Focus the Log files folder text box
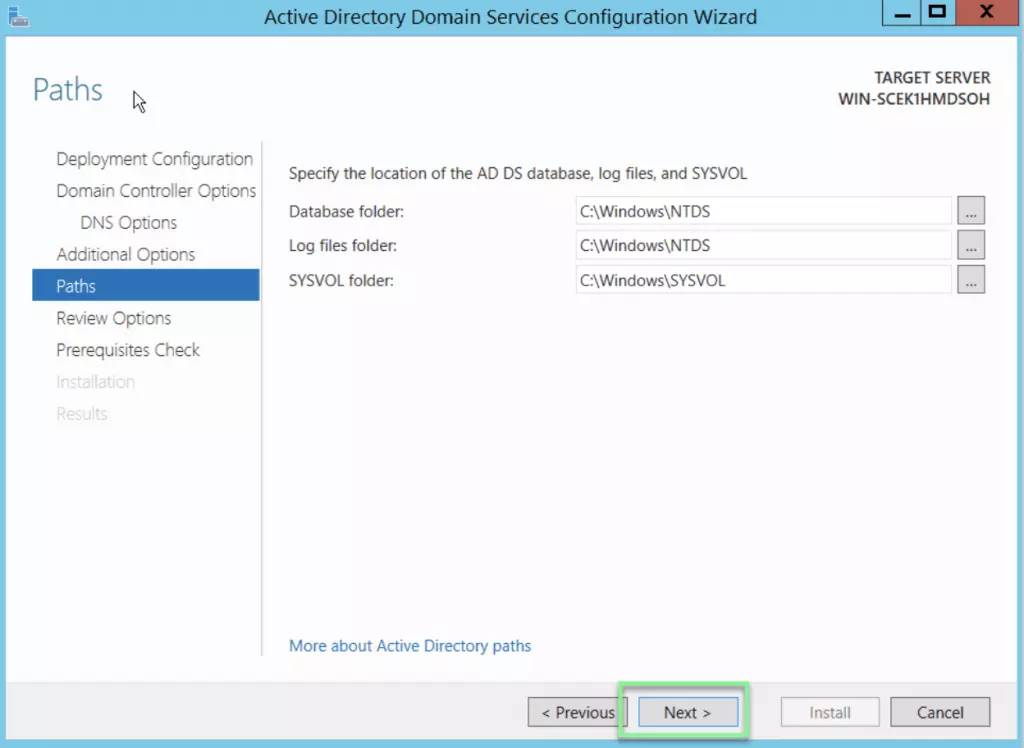The image size is (1024, 748). coord(763,245)
